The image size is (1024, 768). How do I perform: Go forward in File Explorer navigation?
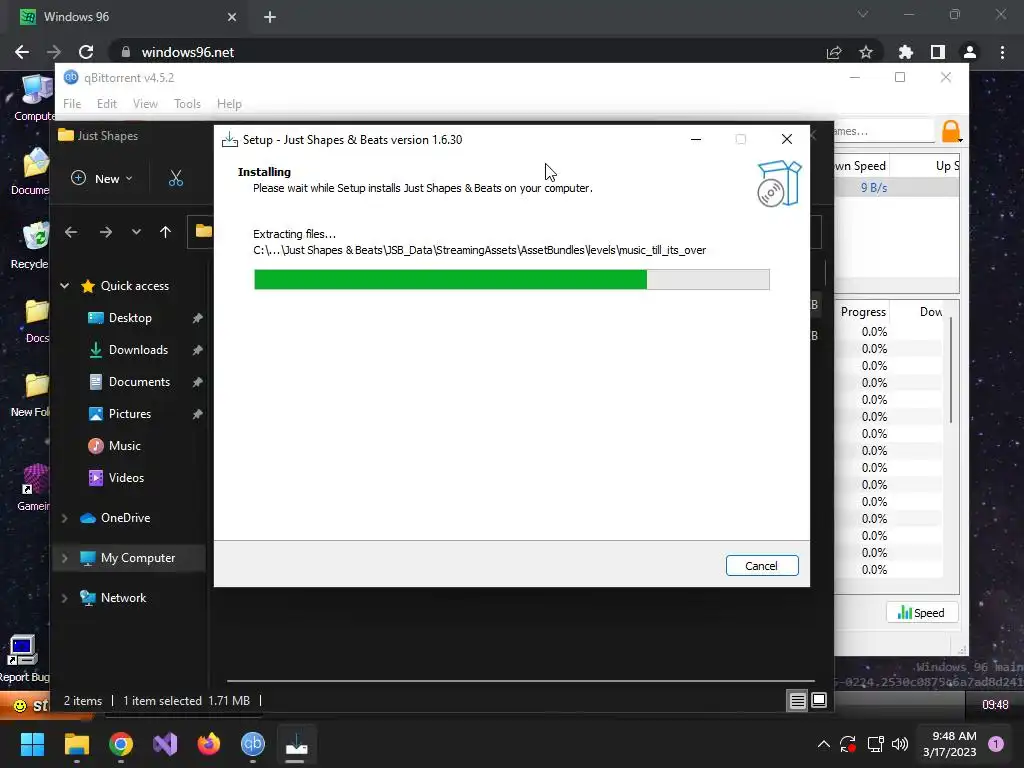pos(106,232)
